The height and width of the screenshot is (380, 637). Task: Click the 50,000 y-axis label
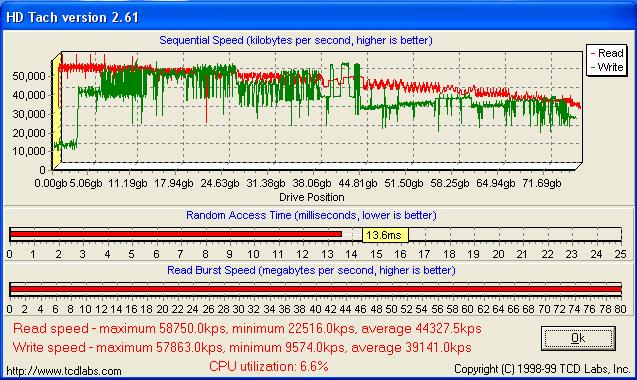click(29, 76)
